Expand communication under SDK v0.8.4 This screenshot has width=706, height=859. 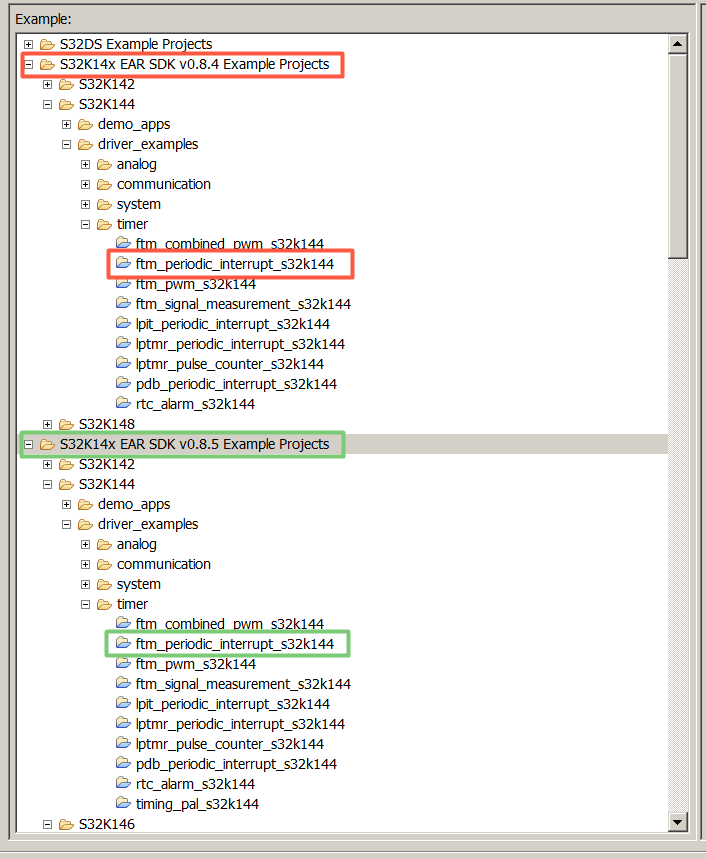coord(85,185)
